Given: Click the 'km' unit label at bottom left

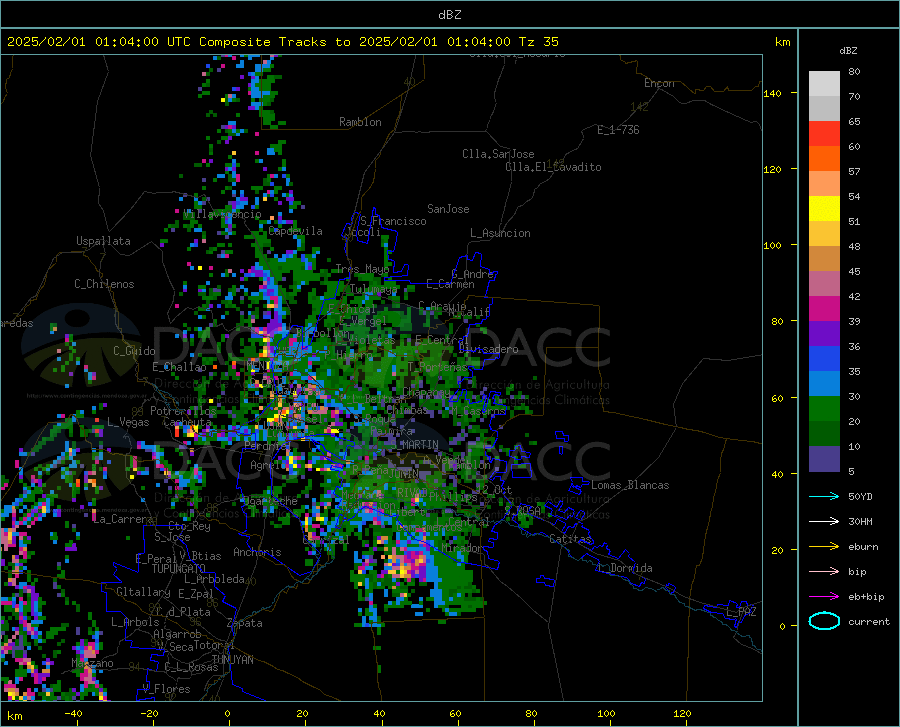Looking at the screenshot, I should pyautogui.click(x=14, y=716).
